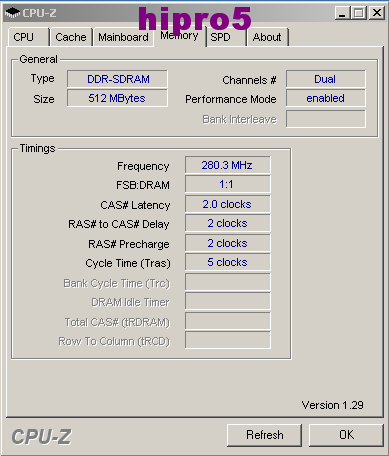Screen dimensions: 389x456
Task: Click the Cycle Time (Tras) label
Action: point(128,263)
